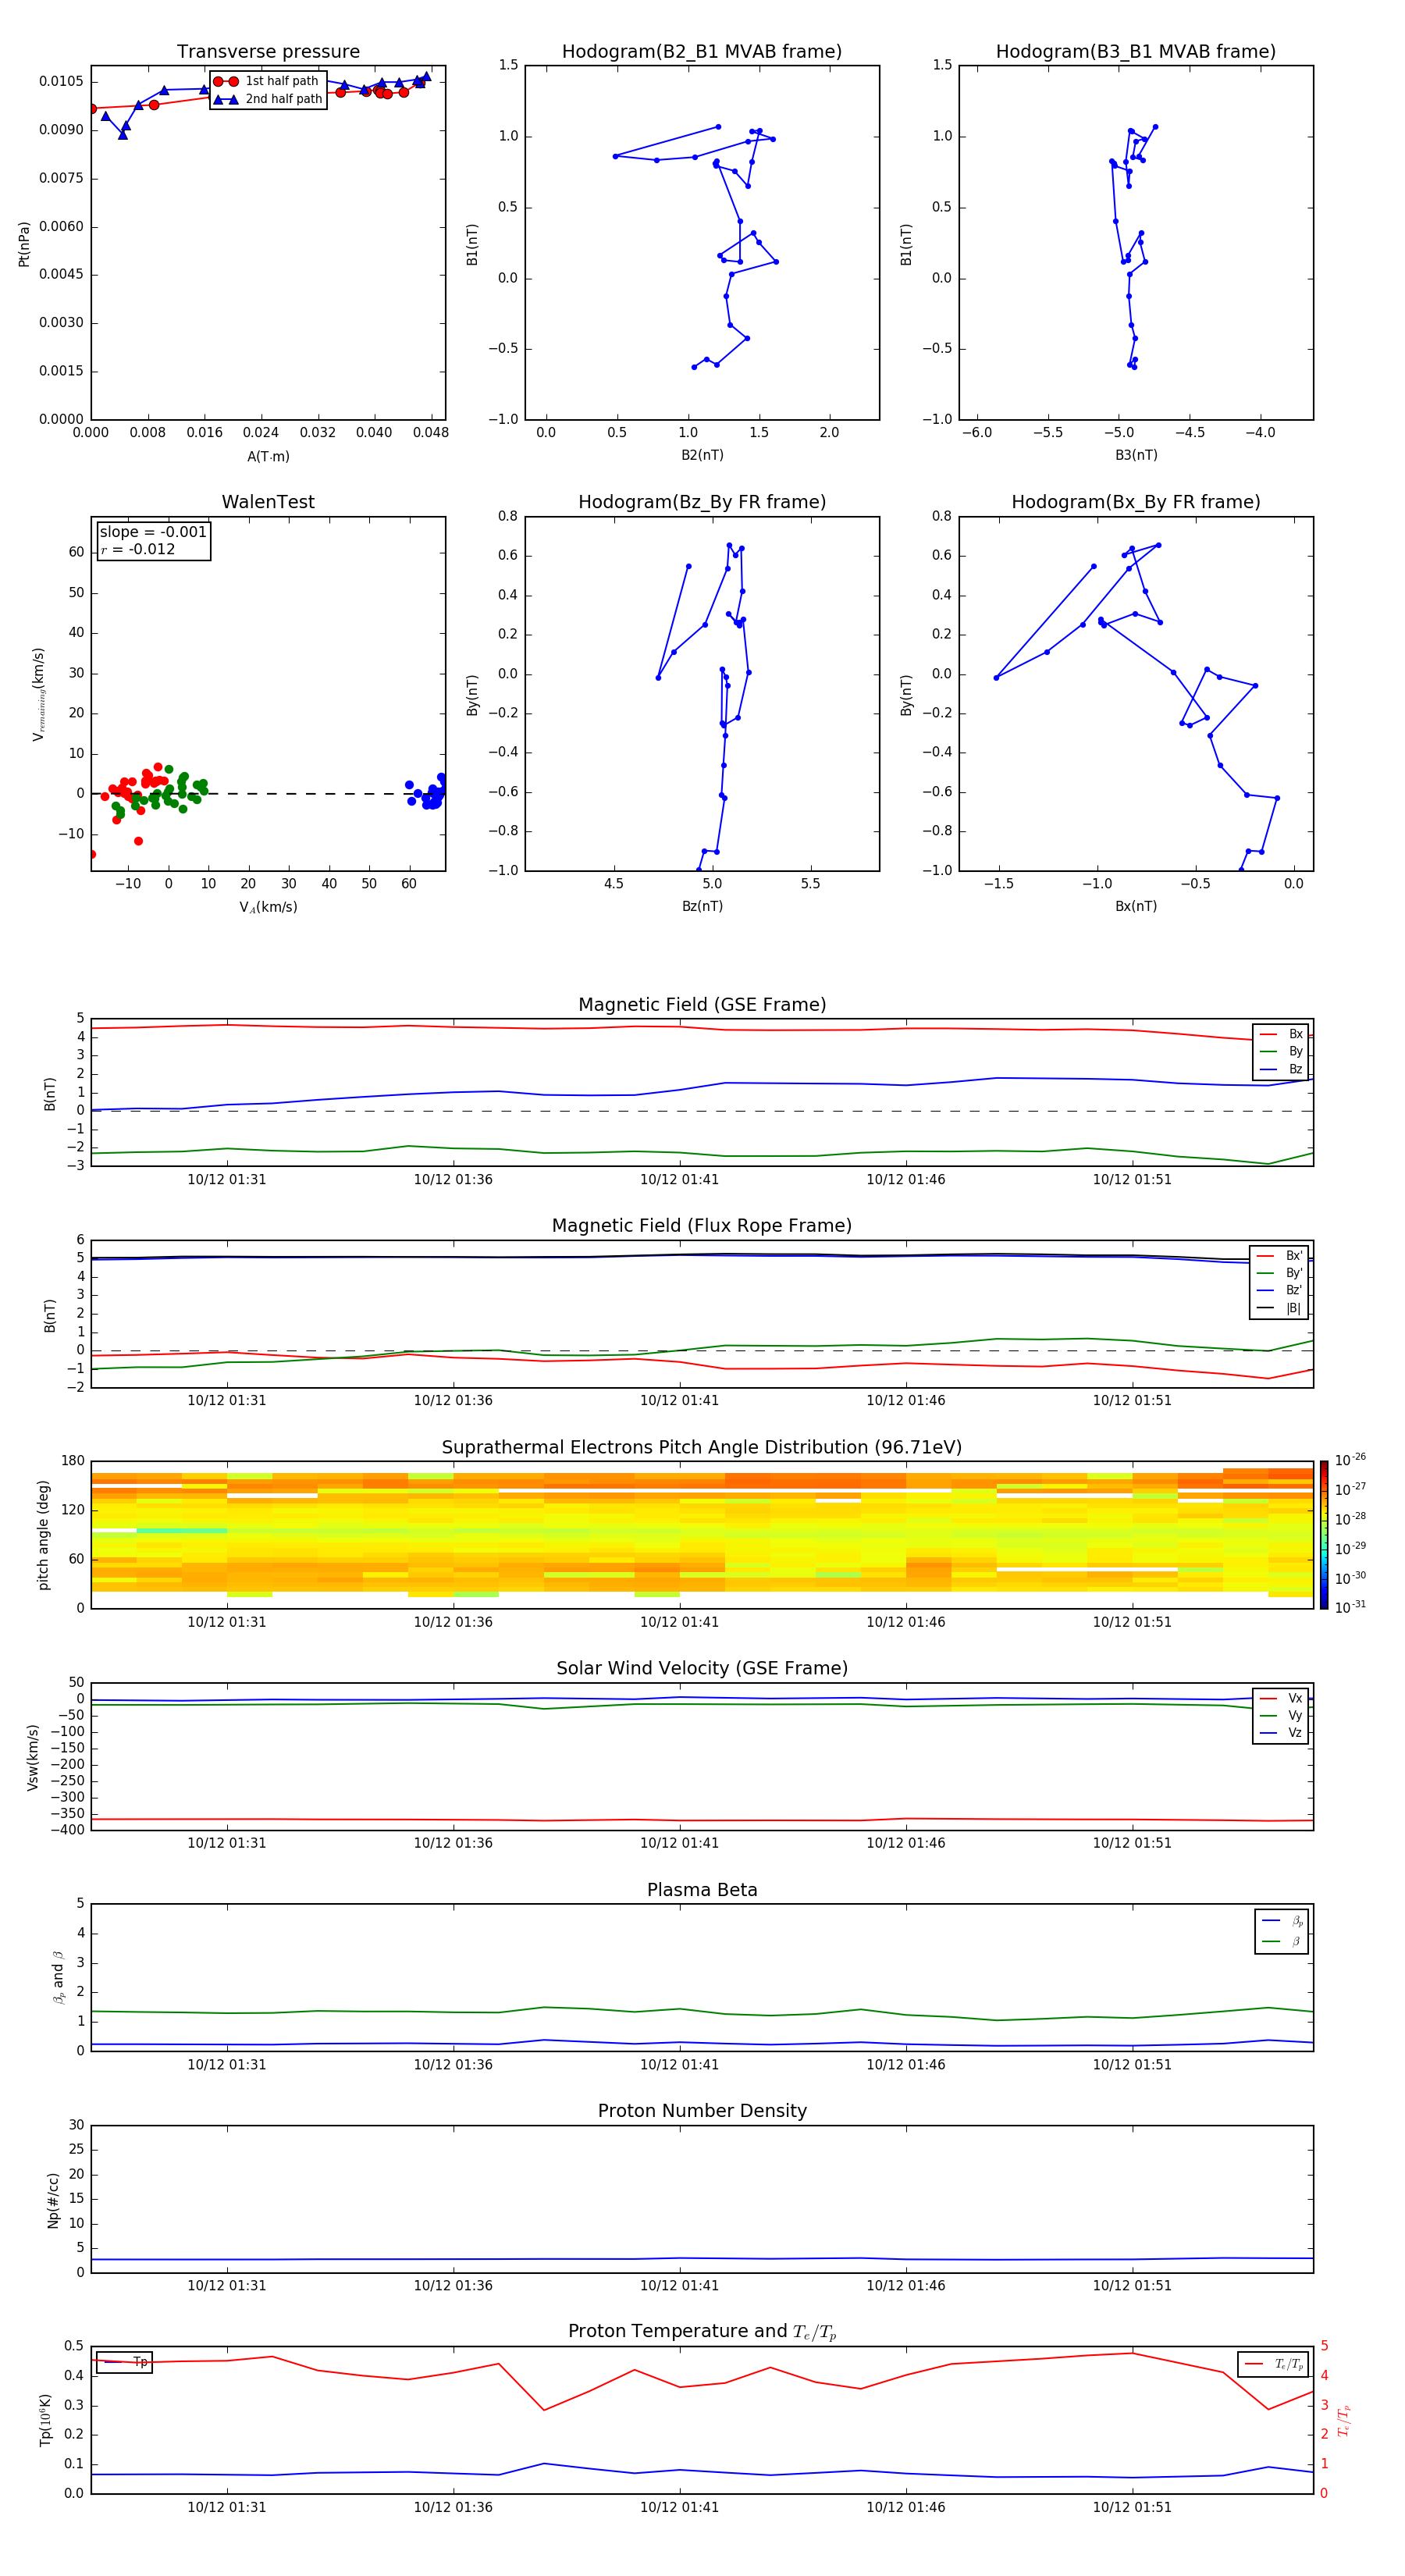Click the Bz legend entry in GSE magnetic field
Viewport: 1405px width, 2576px height.
[x=1281, y=1069]
